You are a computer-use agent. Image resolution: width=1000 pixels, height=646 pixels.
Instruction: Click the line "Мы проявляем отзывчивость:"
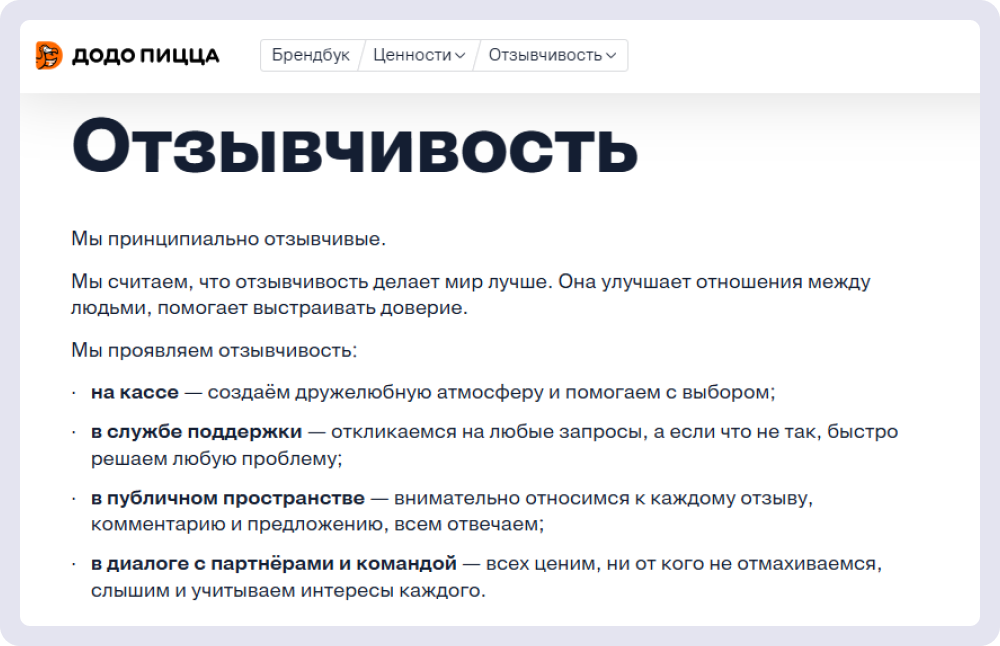(214, 350)
